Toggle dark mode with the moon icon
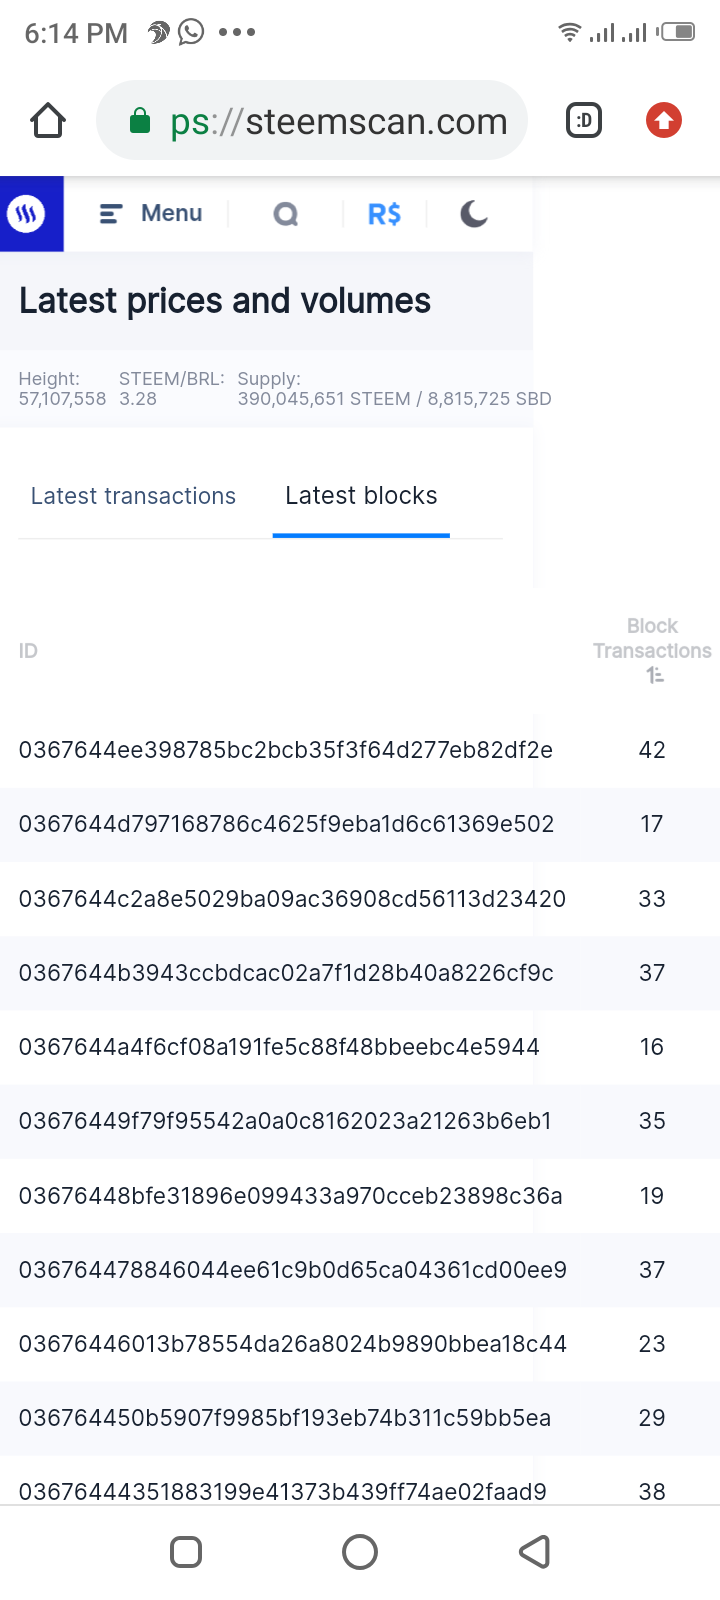720x1600 pixels. click(x=474, y=214)
